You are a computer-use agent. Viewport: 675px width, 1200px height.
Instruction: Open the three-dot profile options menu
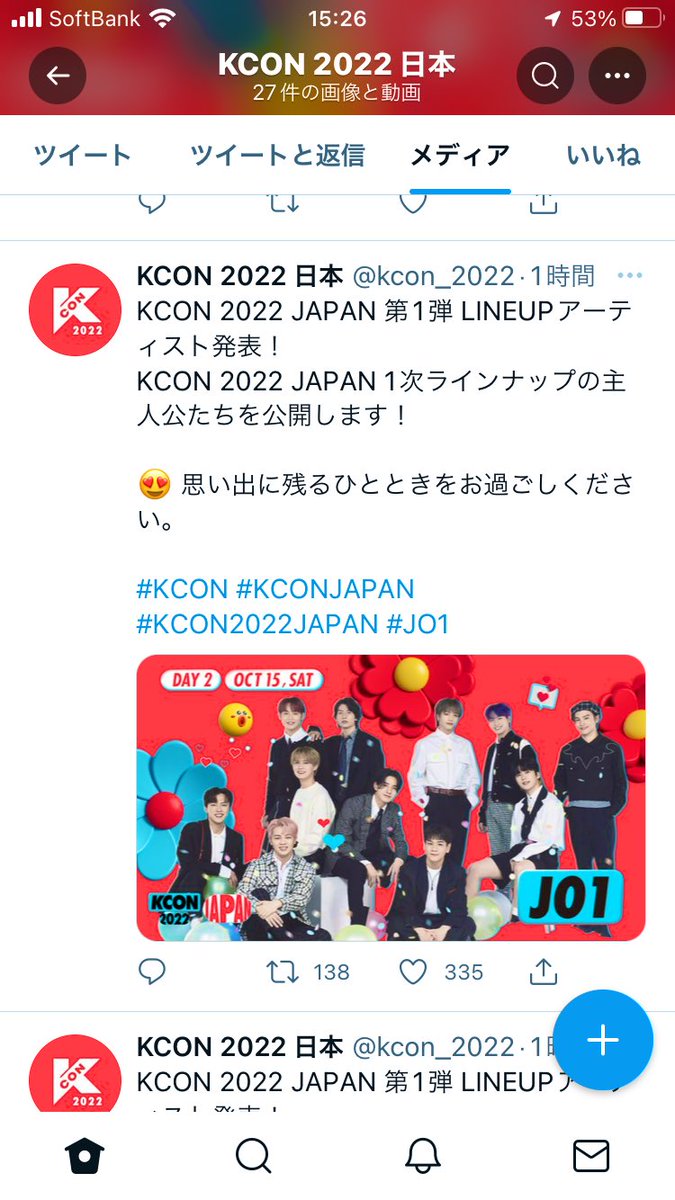(x=617, y=76)
